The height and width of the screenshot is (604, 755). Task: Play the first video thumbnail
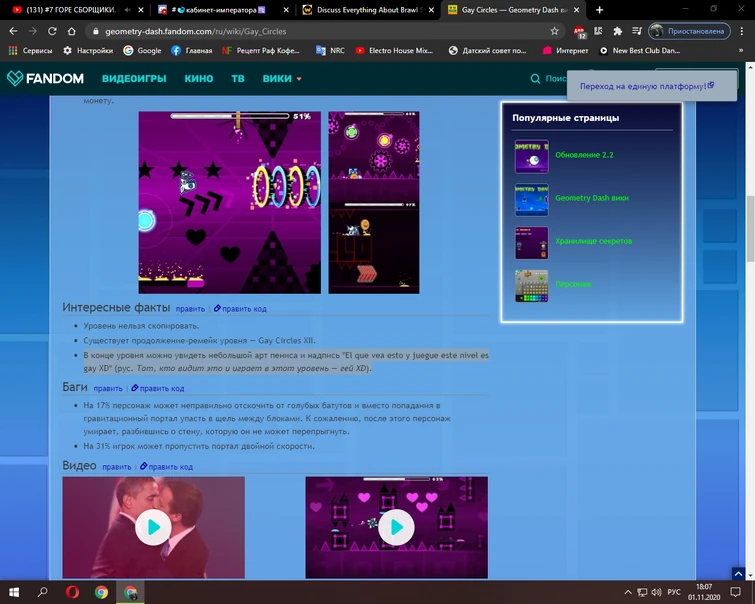pyautogui.click(x=153, y=527)
